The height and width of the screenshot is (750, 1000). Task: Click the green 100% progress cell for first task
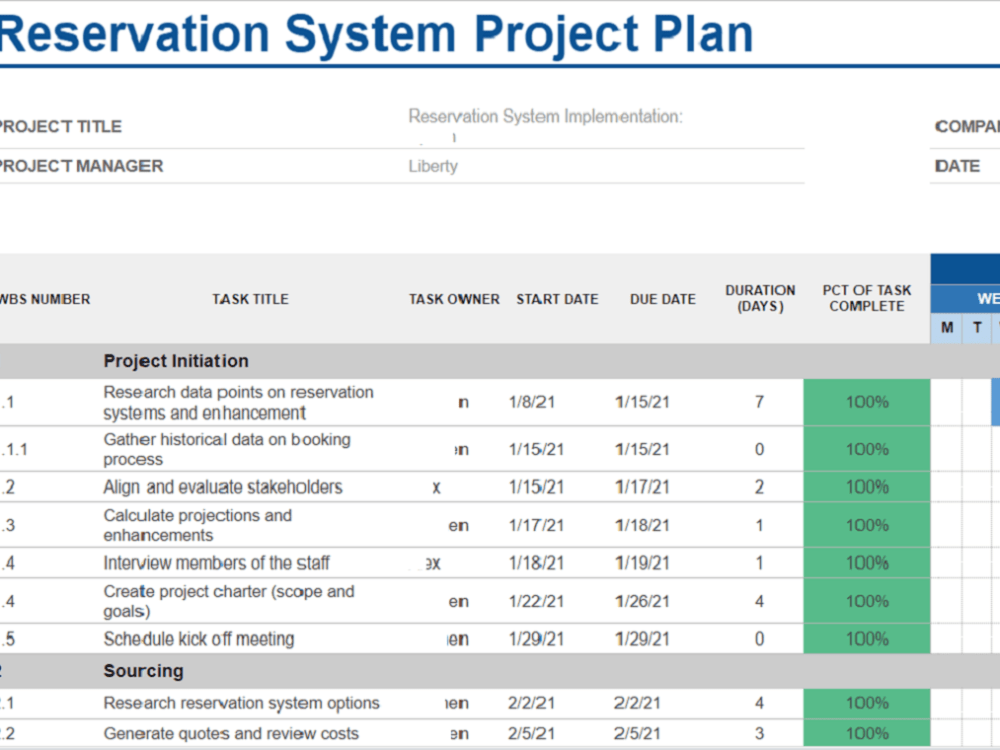click(865, 401)
